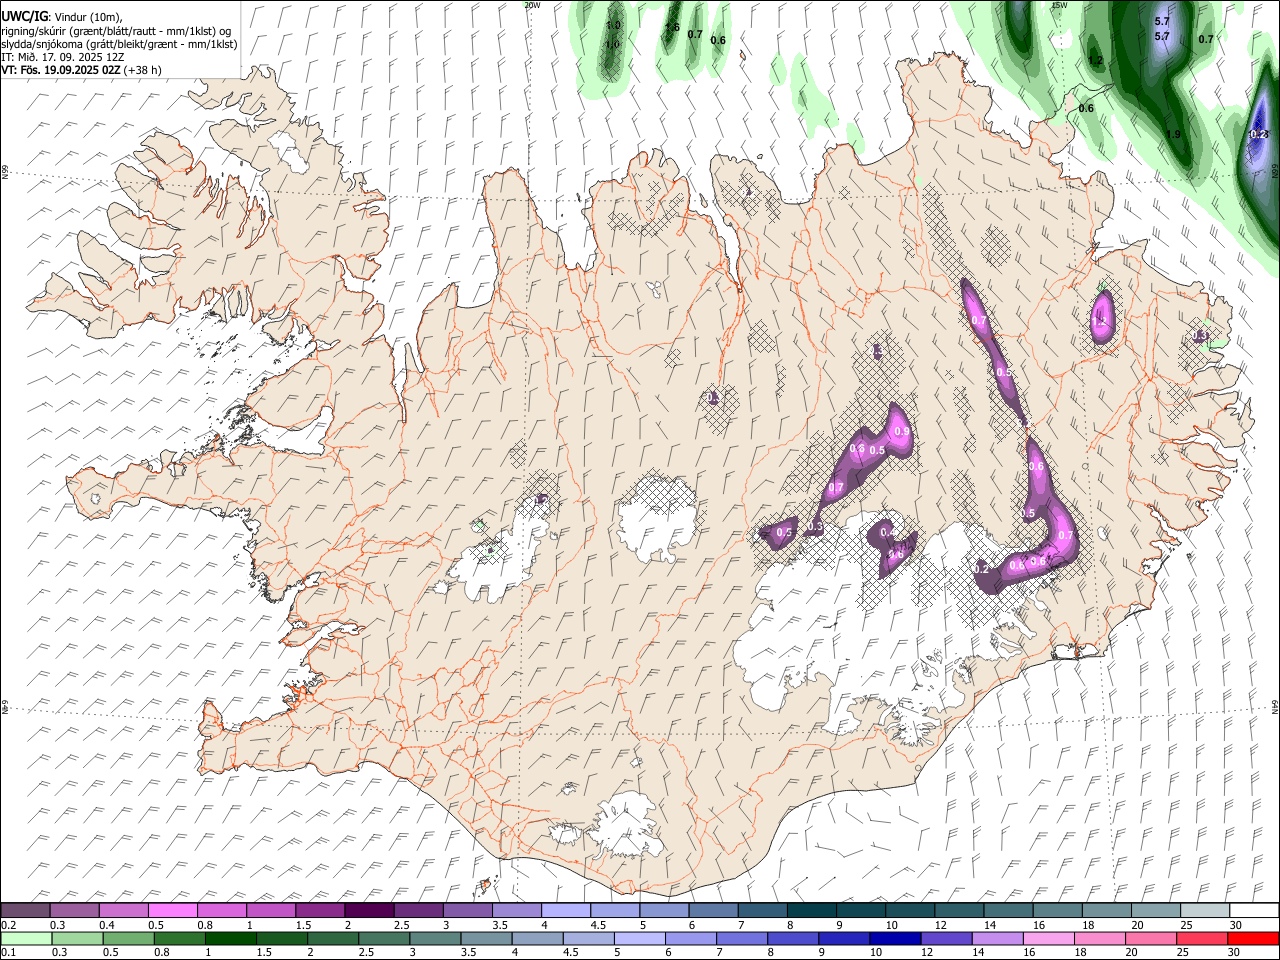
Task: Select the upper-legend swatch starting at 0.3
Action: click(x=75, y=911)
